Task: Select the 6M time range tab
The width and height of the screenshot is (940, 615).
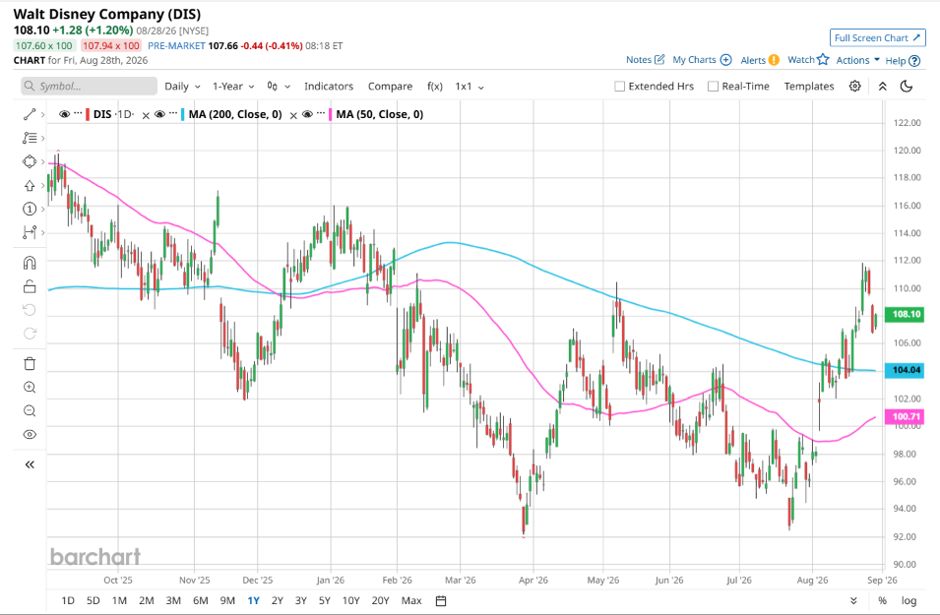Action: [x=200, y=601]
